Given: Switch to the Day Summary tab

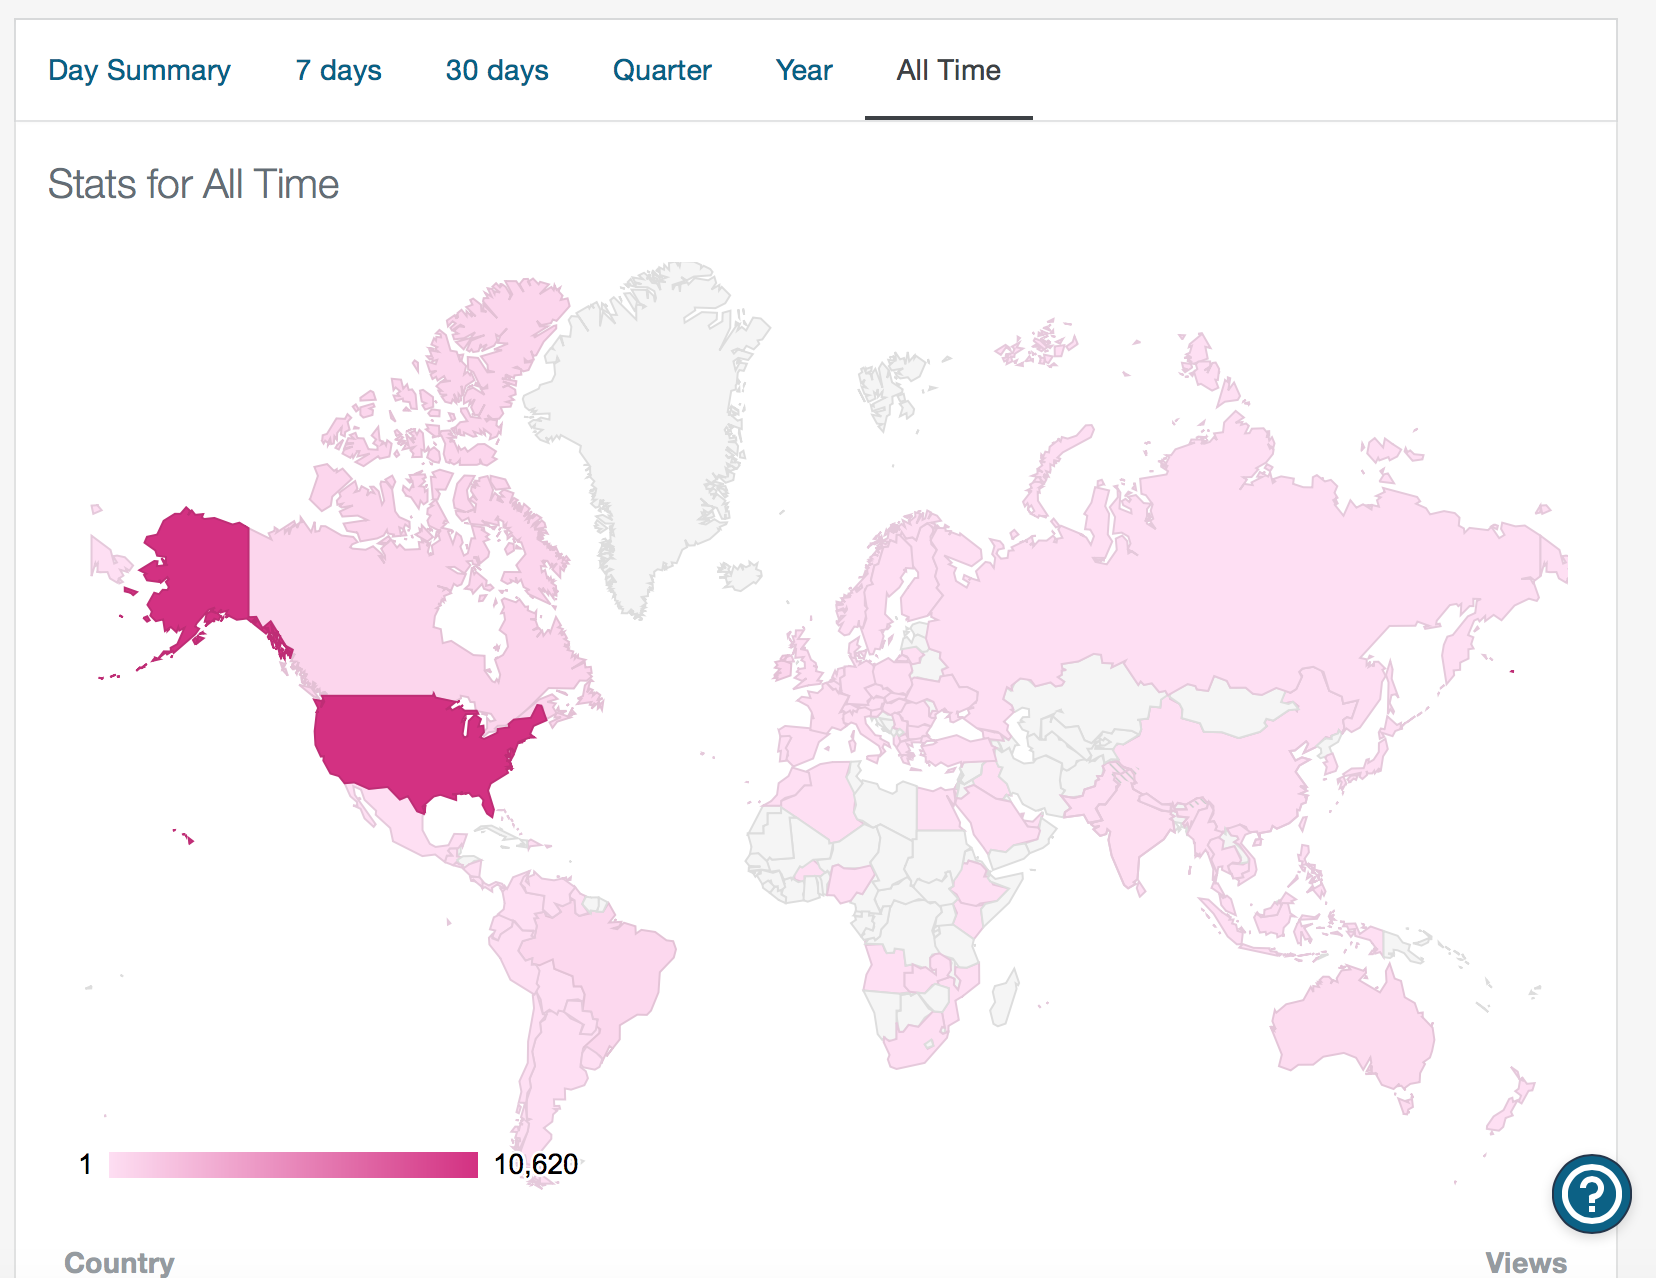Looking at the screenshot, I should tap(139, 70).
